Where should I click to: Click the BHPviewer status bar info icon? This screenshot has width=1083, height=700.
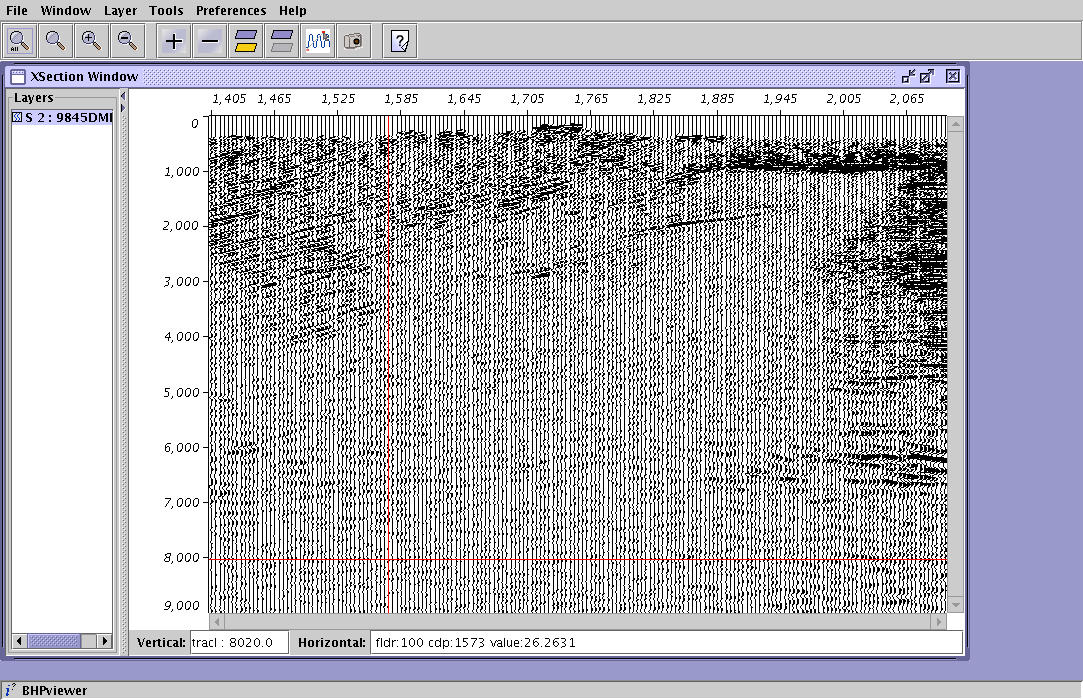point(10,690)
